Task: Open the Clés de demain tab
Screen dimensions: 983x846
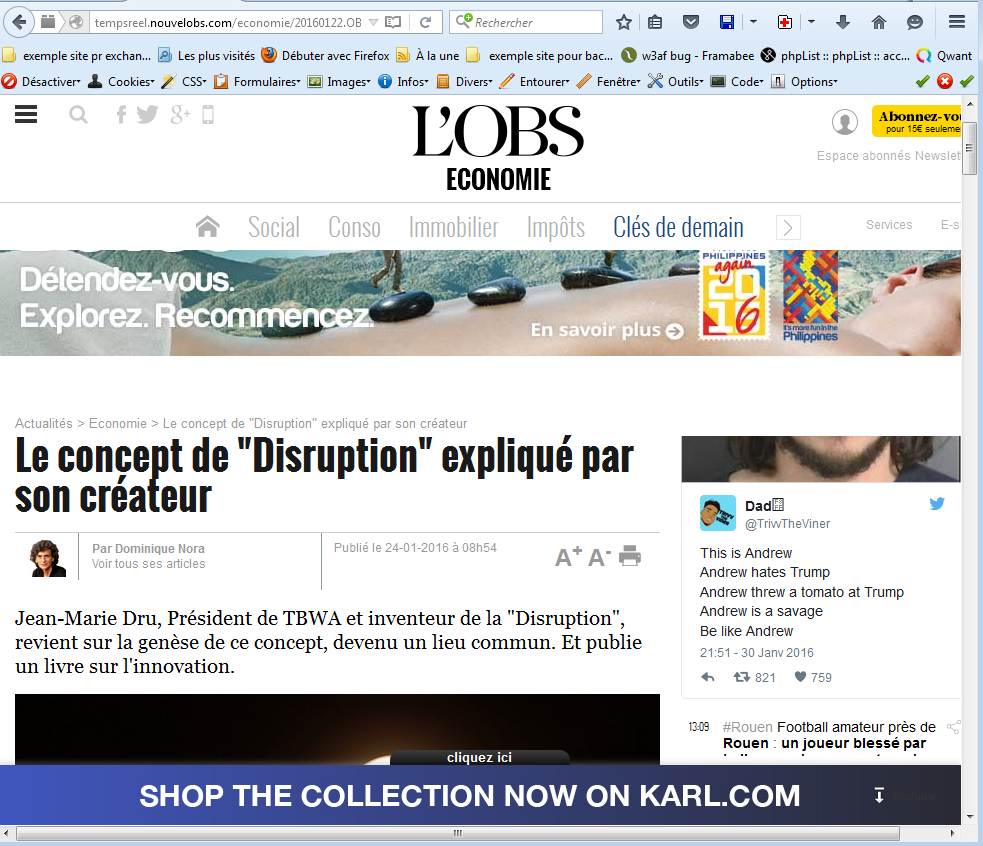Action: coord(678,227)
